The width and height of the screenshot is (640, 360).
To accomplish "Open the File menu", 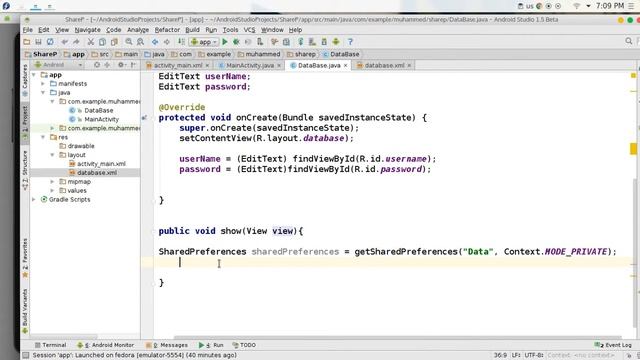I will 28,30.
